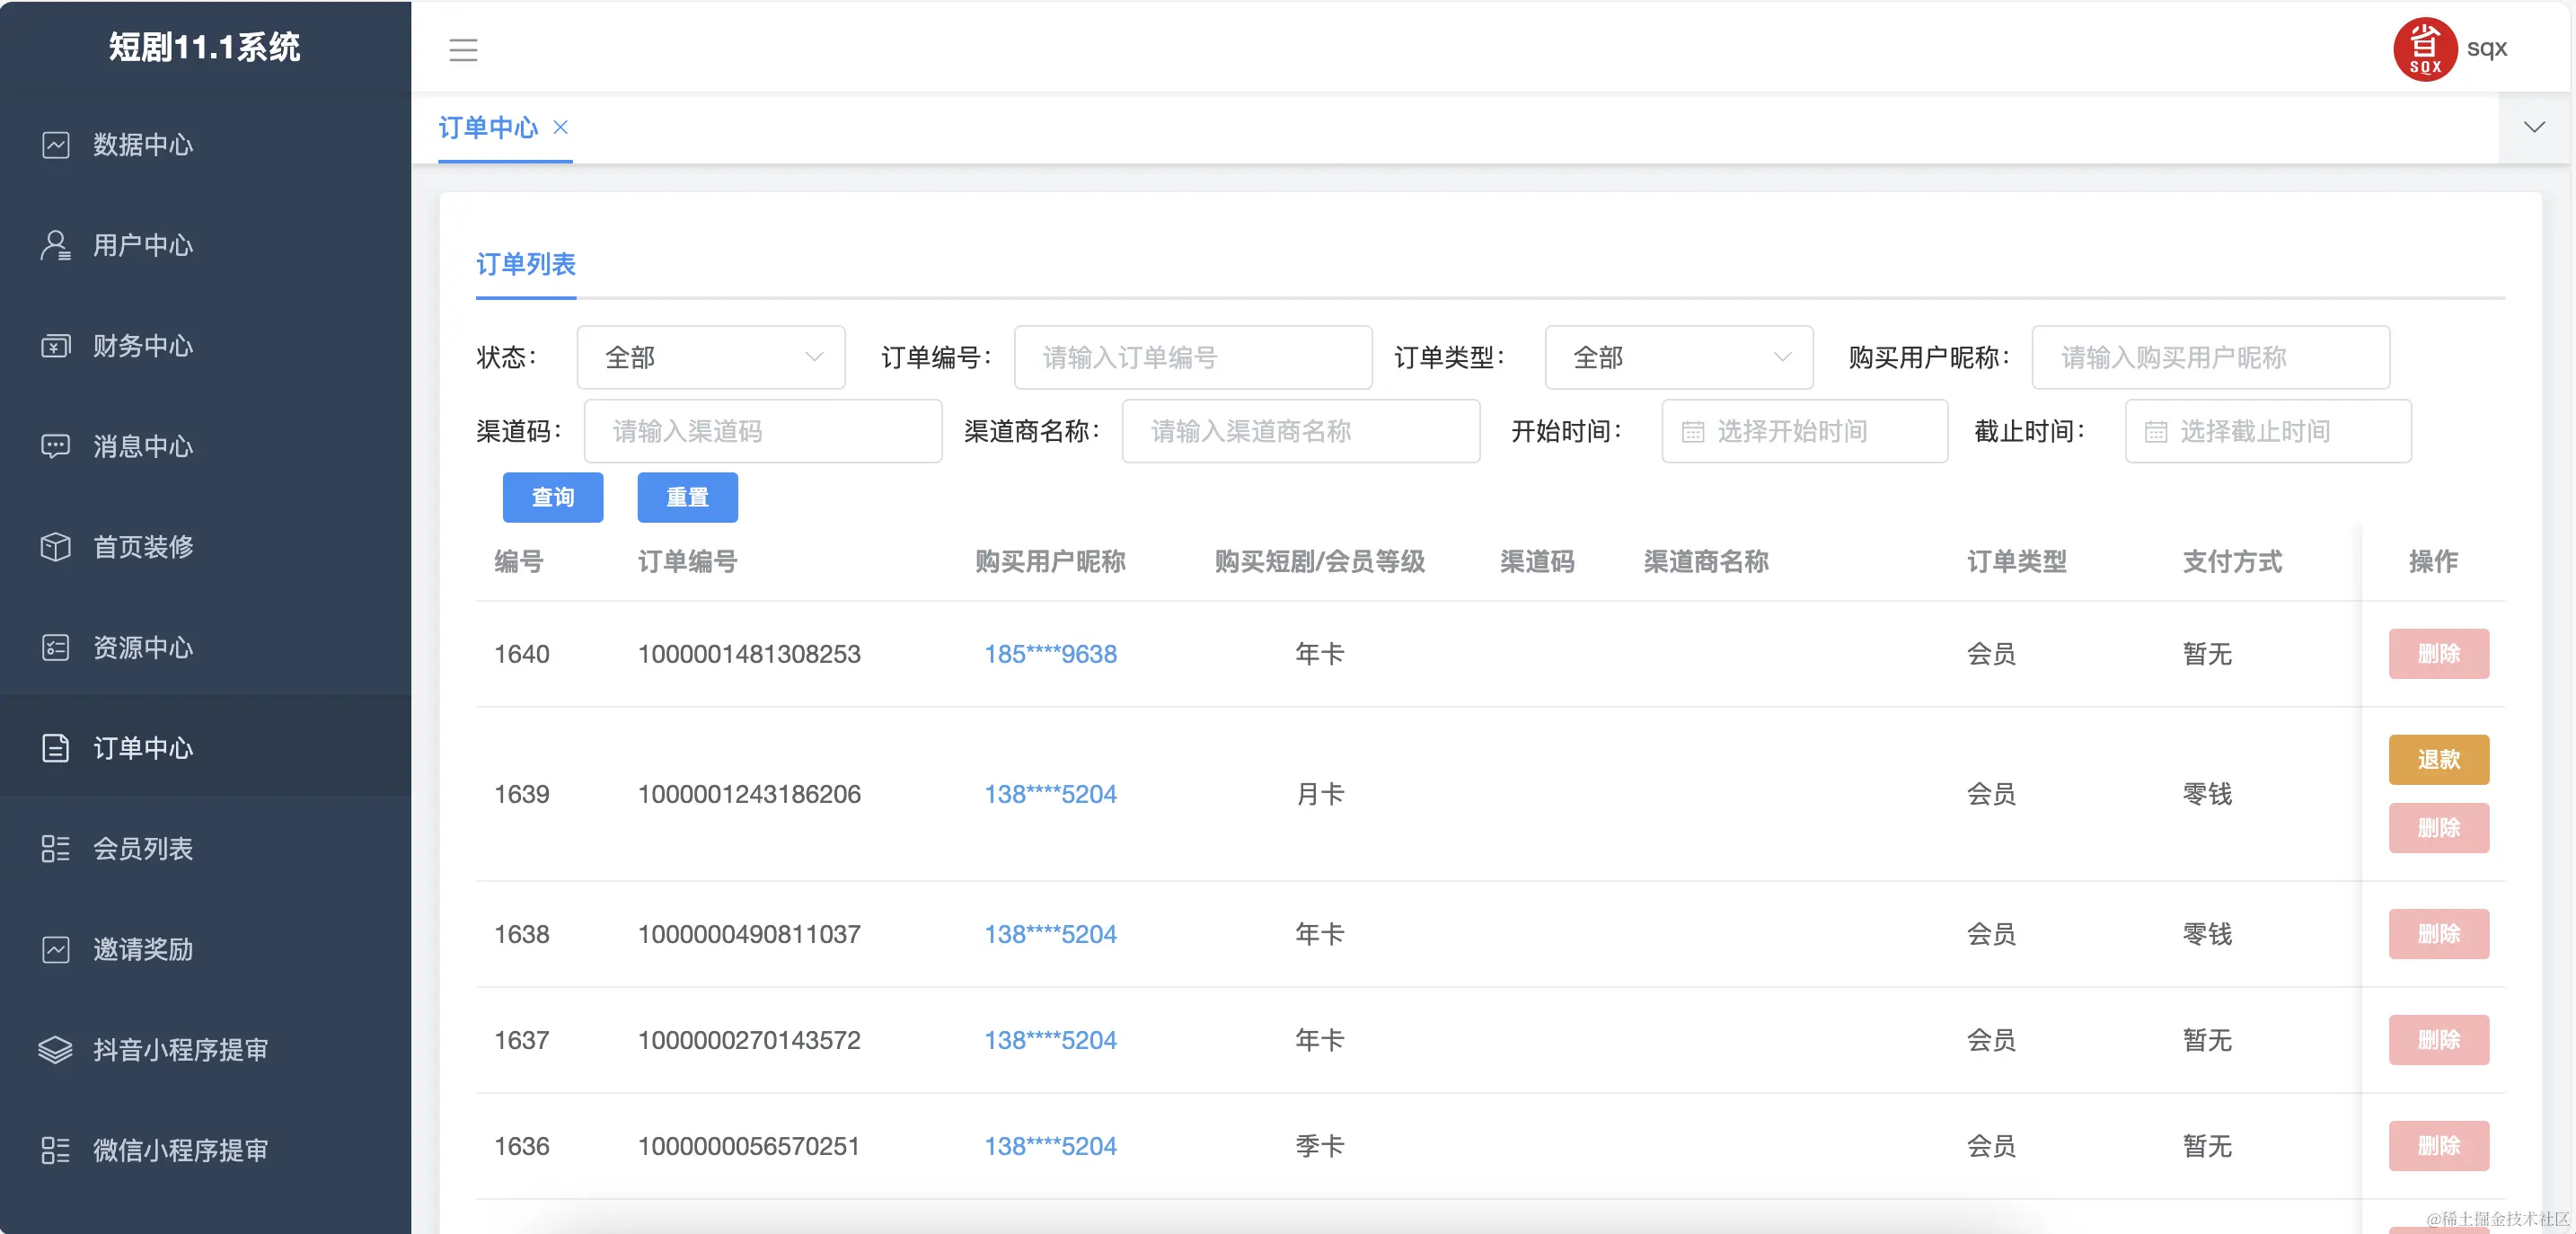Open 微信小程序提审 section
Image resolution: width=2576 pixels, height=1234 pixels.
(178, 1151)
